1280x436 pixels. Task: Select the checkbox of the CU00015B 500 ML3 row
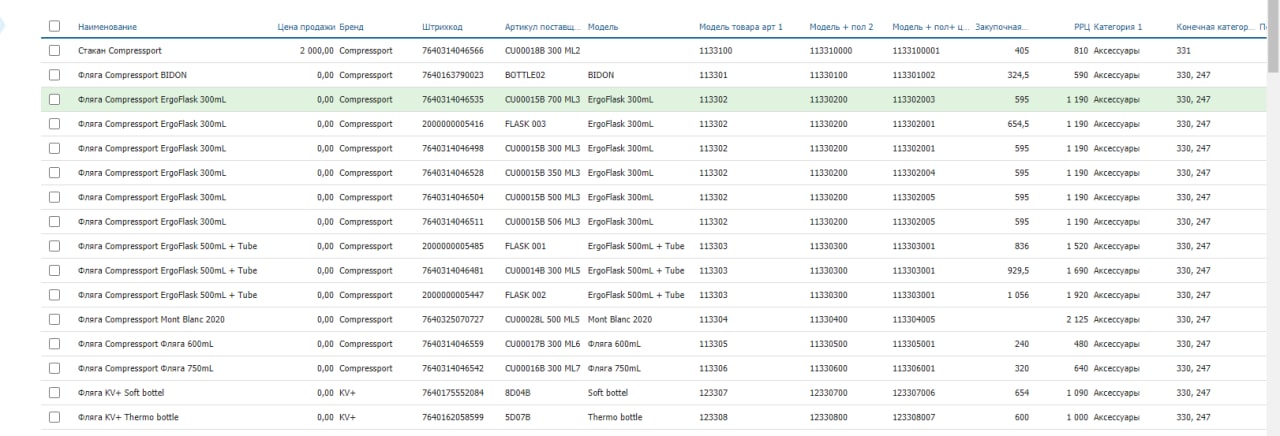[x=55, y=197]
